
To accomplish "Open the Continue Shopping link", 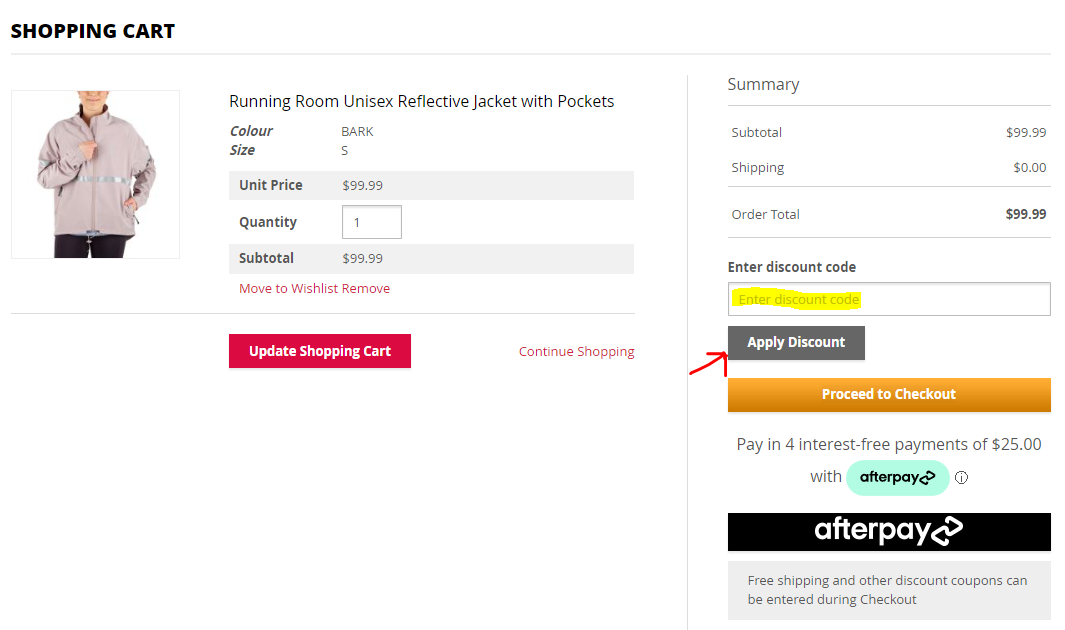I will click(x=577, y=352).
